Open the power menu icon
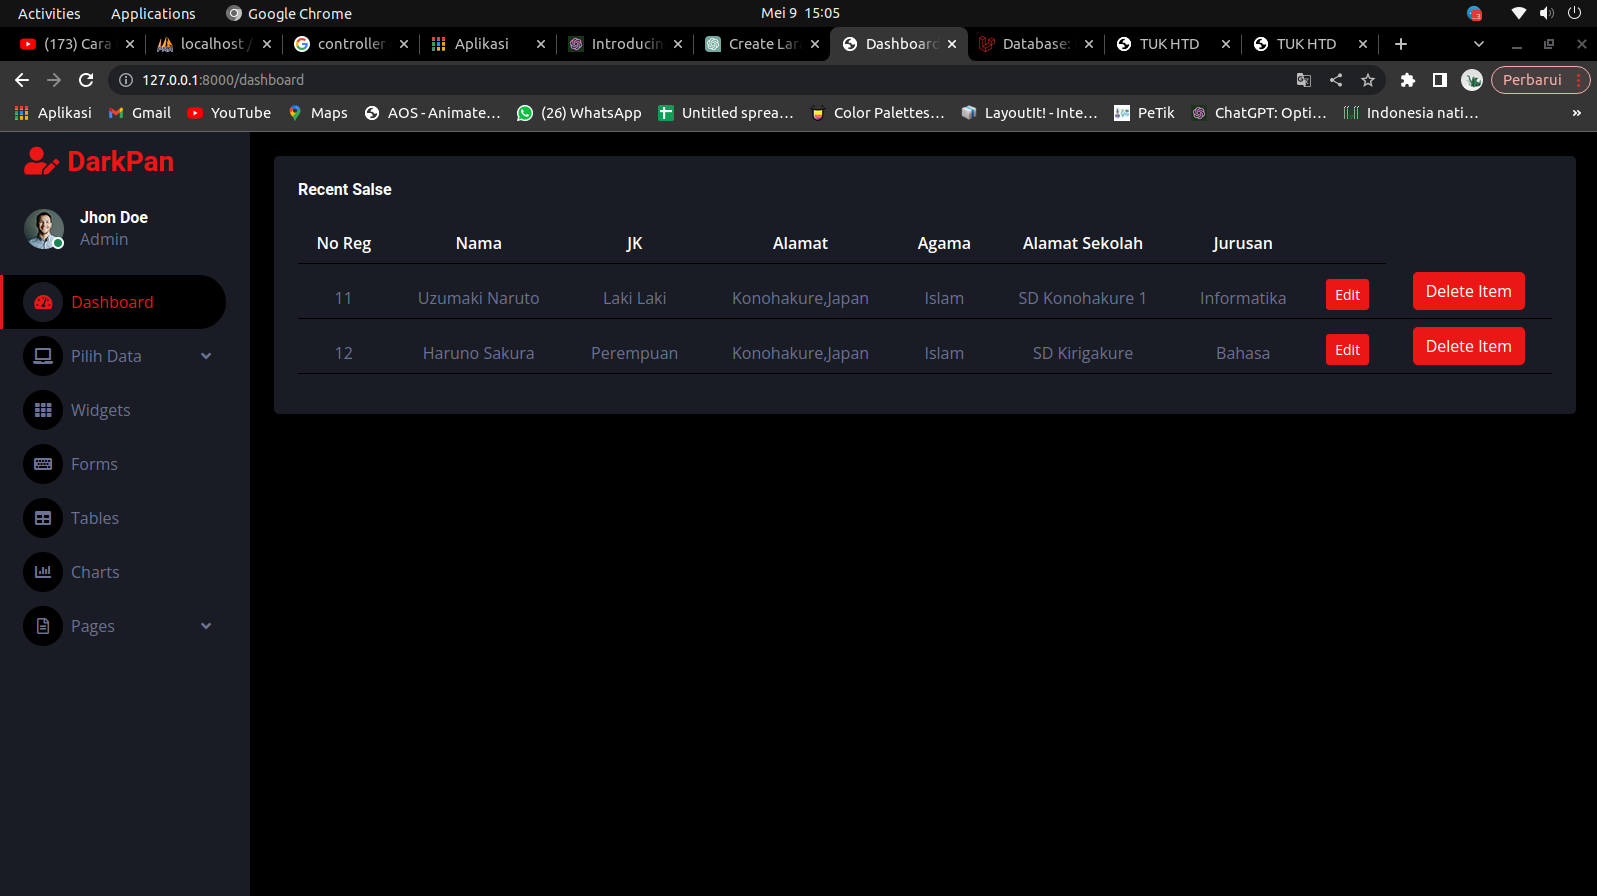The width and height of the screenshot is (1597, 896). (x=1574, y=13)
